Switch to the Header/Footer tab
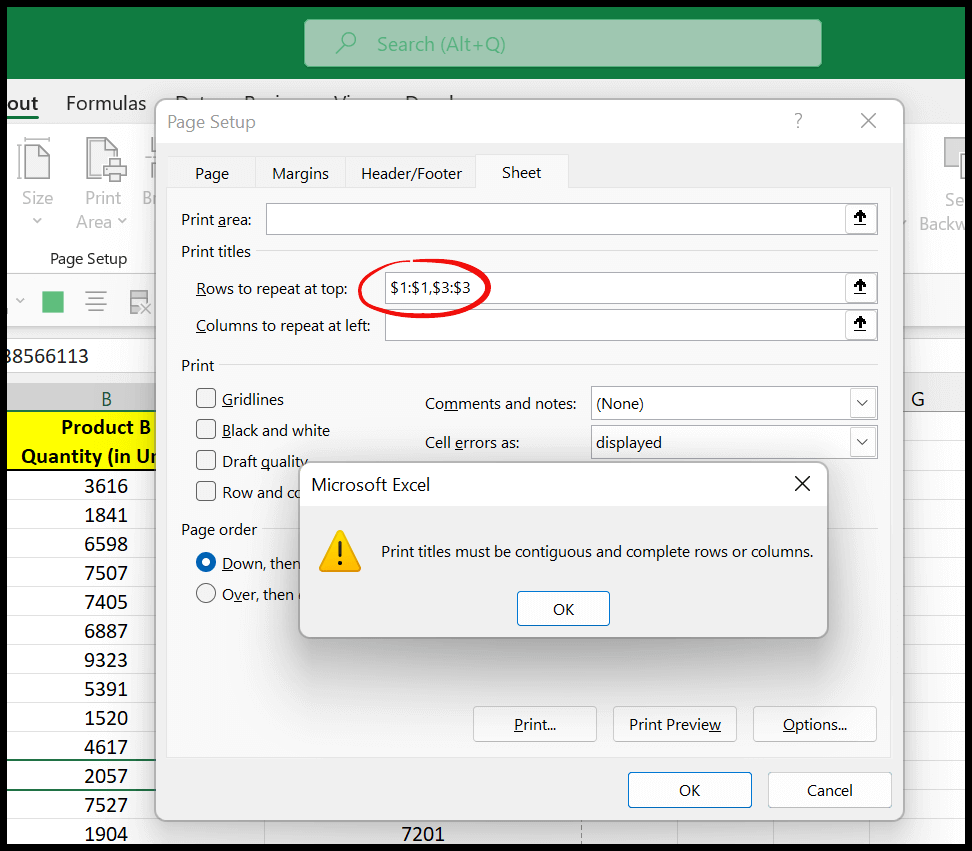The image size is (972, 851). tap(411, 174)
